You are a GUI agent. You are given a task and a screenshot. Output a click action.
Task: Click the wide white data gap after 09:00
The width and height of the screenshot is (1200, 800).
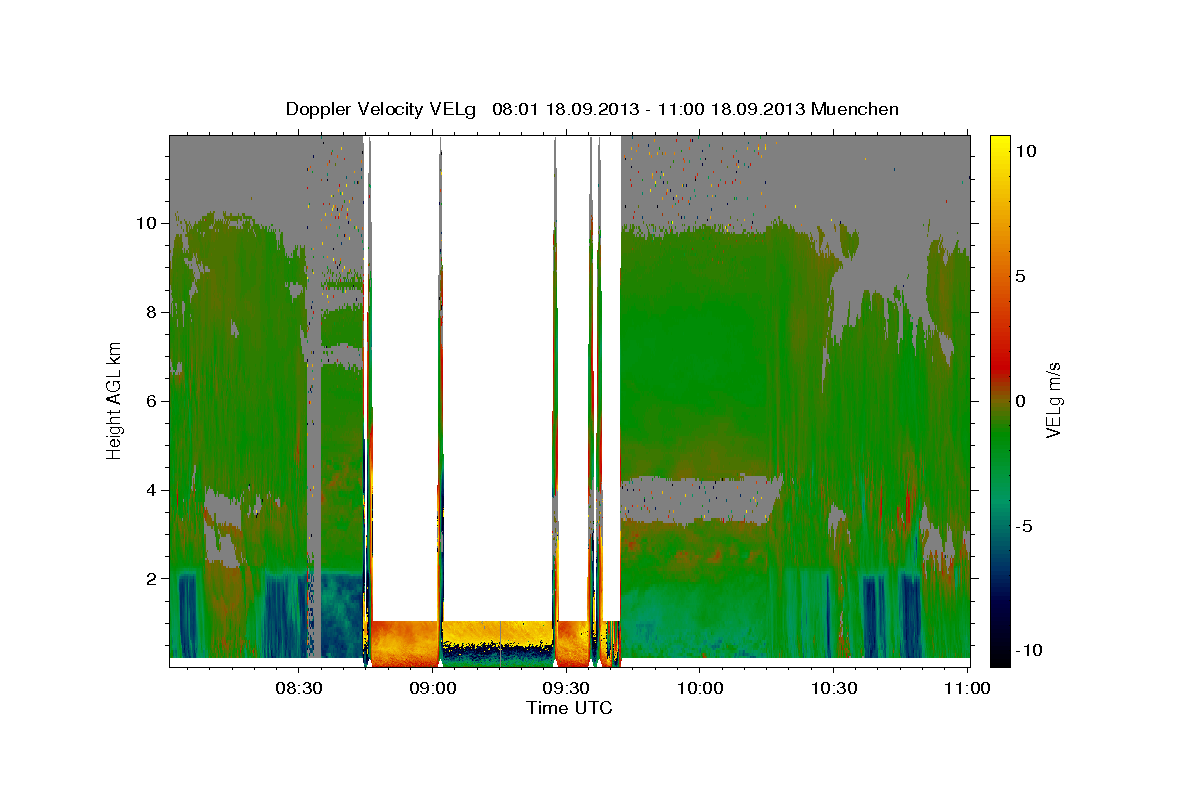(497, 380)
